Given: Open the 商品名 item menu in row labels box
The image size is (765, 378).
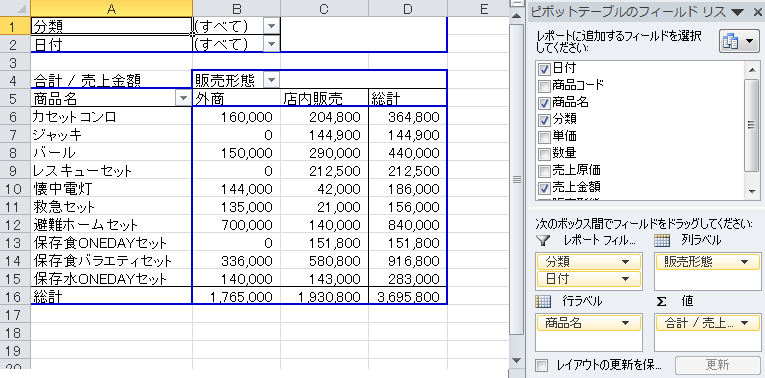Looking at the screenshot, I should (x=625, y=323).
